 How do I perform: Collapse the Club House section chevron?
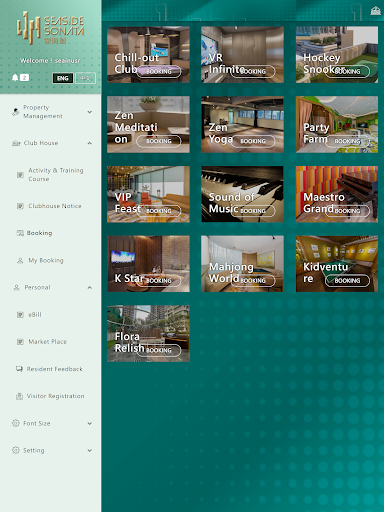(x=90, y=143)
